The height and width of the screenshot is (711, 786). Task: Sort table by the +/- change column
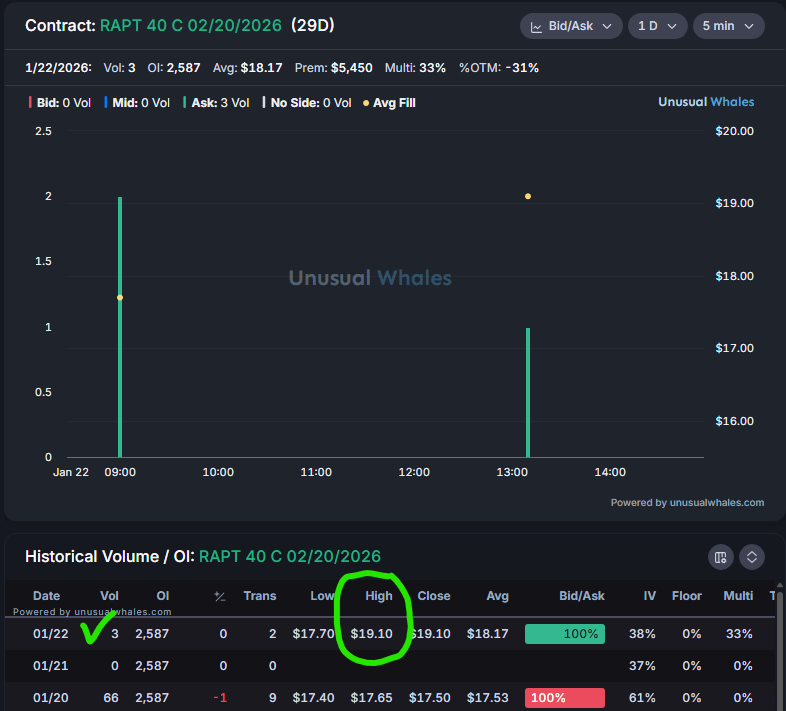pos(220,596)
